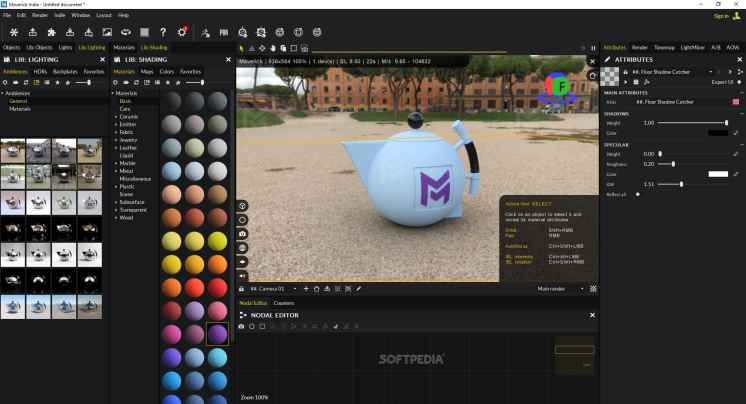Click the white specular color swatch
This screenshot has width=746, height=404.
(718, 174)
